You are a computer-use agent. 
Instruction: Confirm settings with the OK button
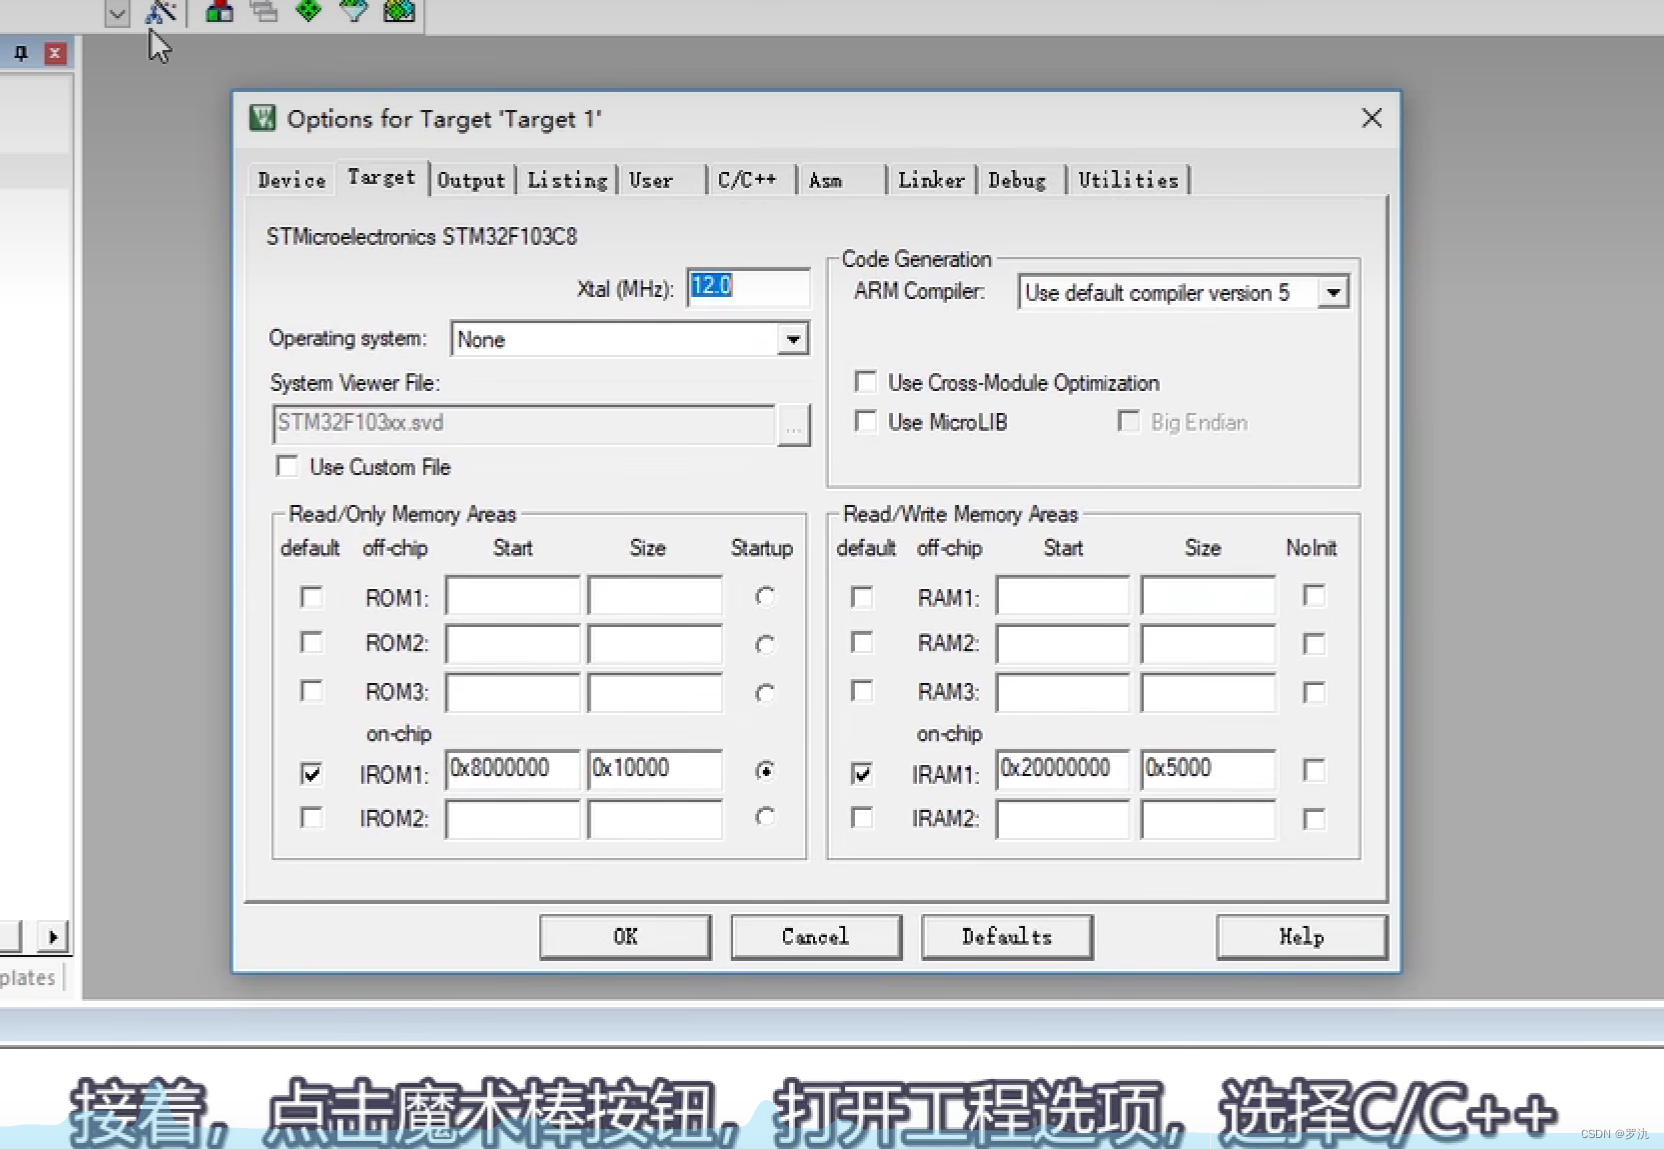tap(625, 937)
